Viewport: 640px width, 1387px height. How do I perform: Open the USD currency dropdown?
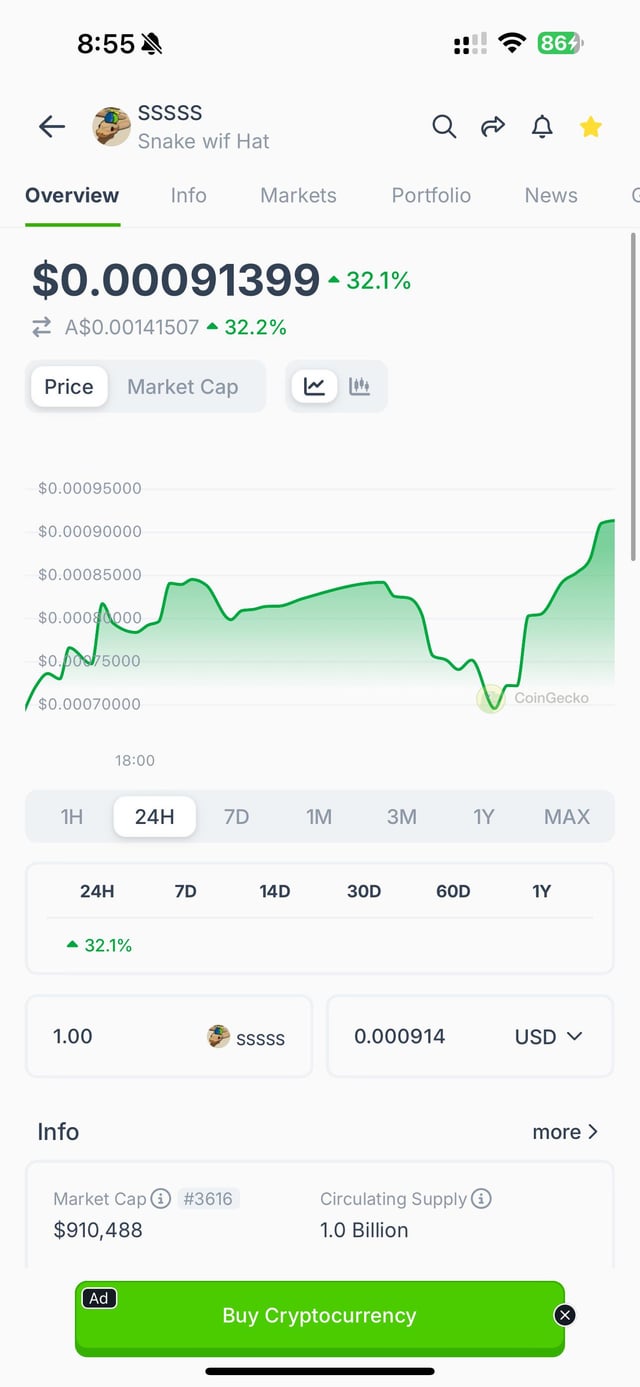(548, 1037)
